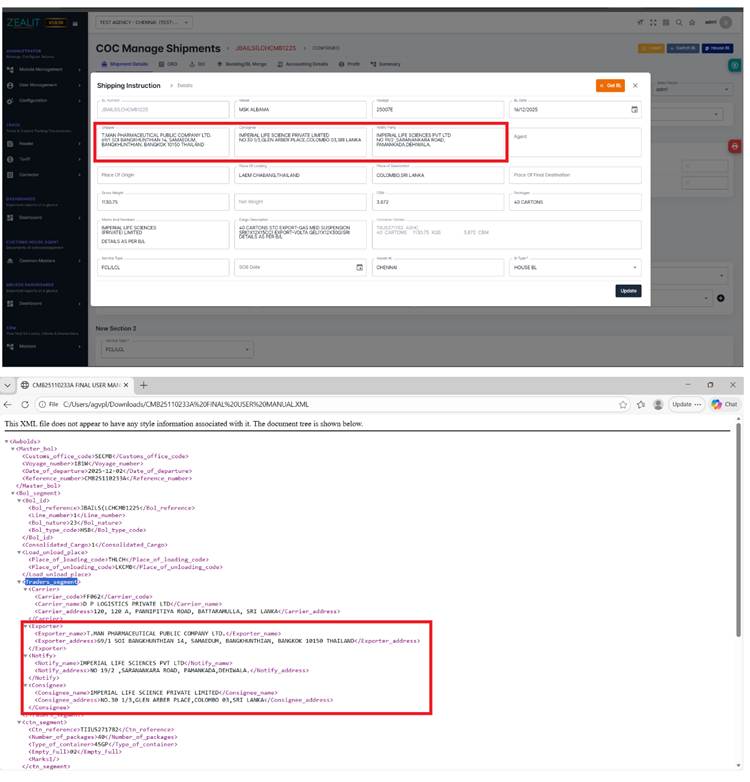Click the Place Of Origin input field
Viewport: 750px width, 782px height.
(161, 175)
